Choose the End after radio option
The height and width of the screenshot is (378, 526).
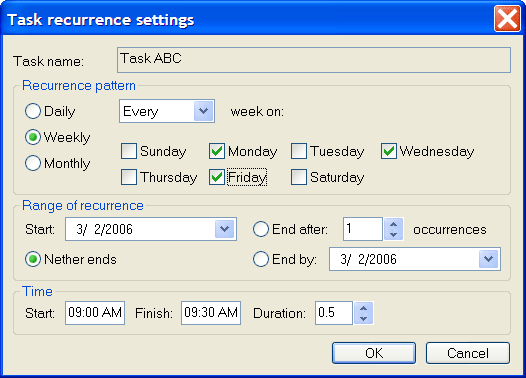click(261, 229)
